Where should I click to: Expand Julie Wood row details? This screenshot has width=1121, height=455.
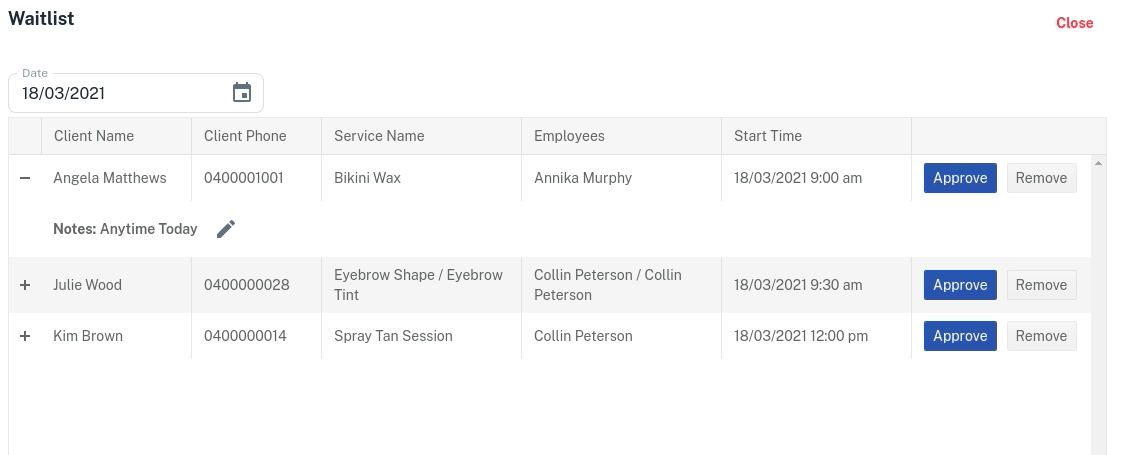click(x=25, y=285)
